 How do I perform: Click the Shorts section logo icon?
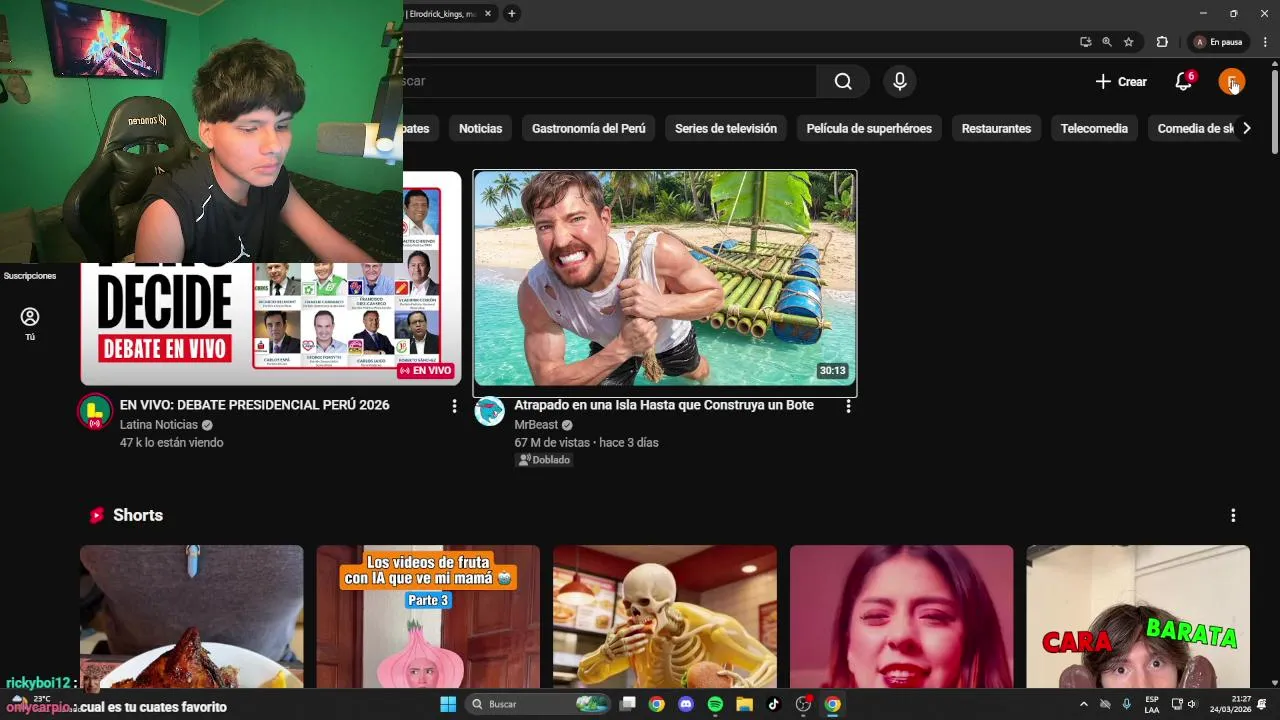(x=97, y=515)
